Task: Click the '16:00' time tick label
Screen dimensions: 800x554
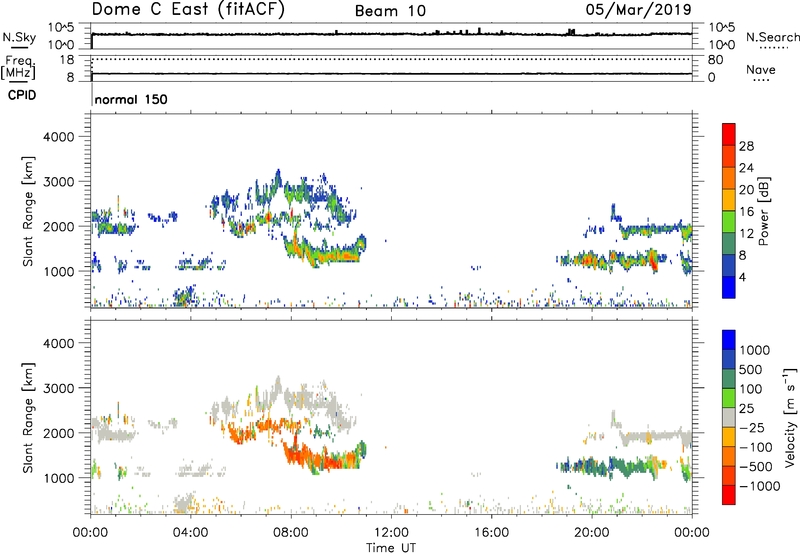Action: point(491,533)
